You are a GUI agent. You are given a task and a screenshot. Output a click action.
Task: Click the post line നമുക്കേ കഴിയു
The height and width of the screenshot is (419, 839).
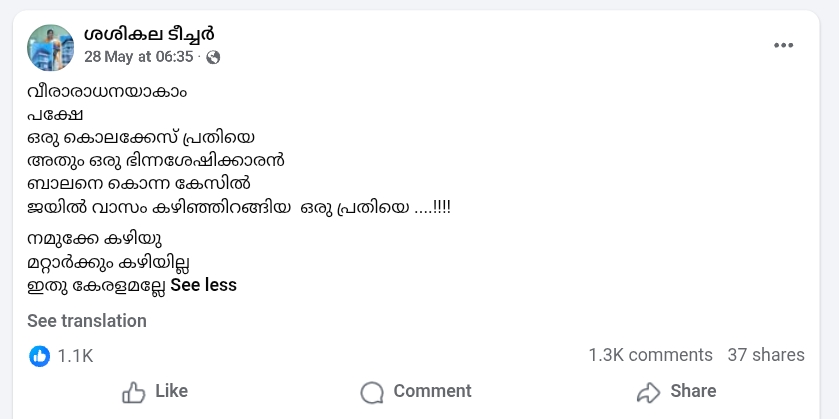coord(95,239)
